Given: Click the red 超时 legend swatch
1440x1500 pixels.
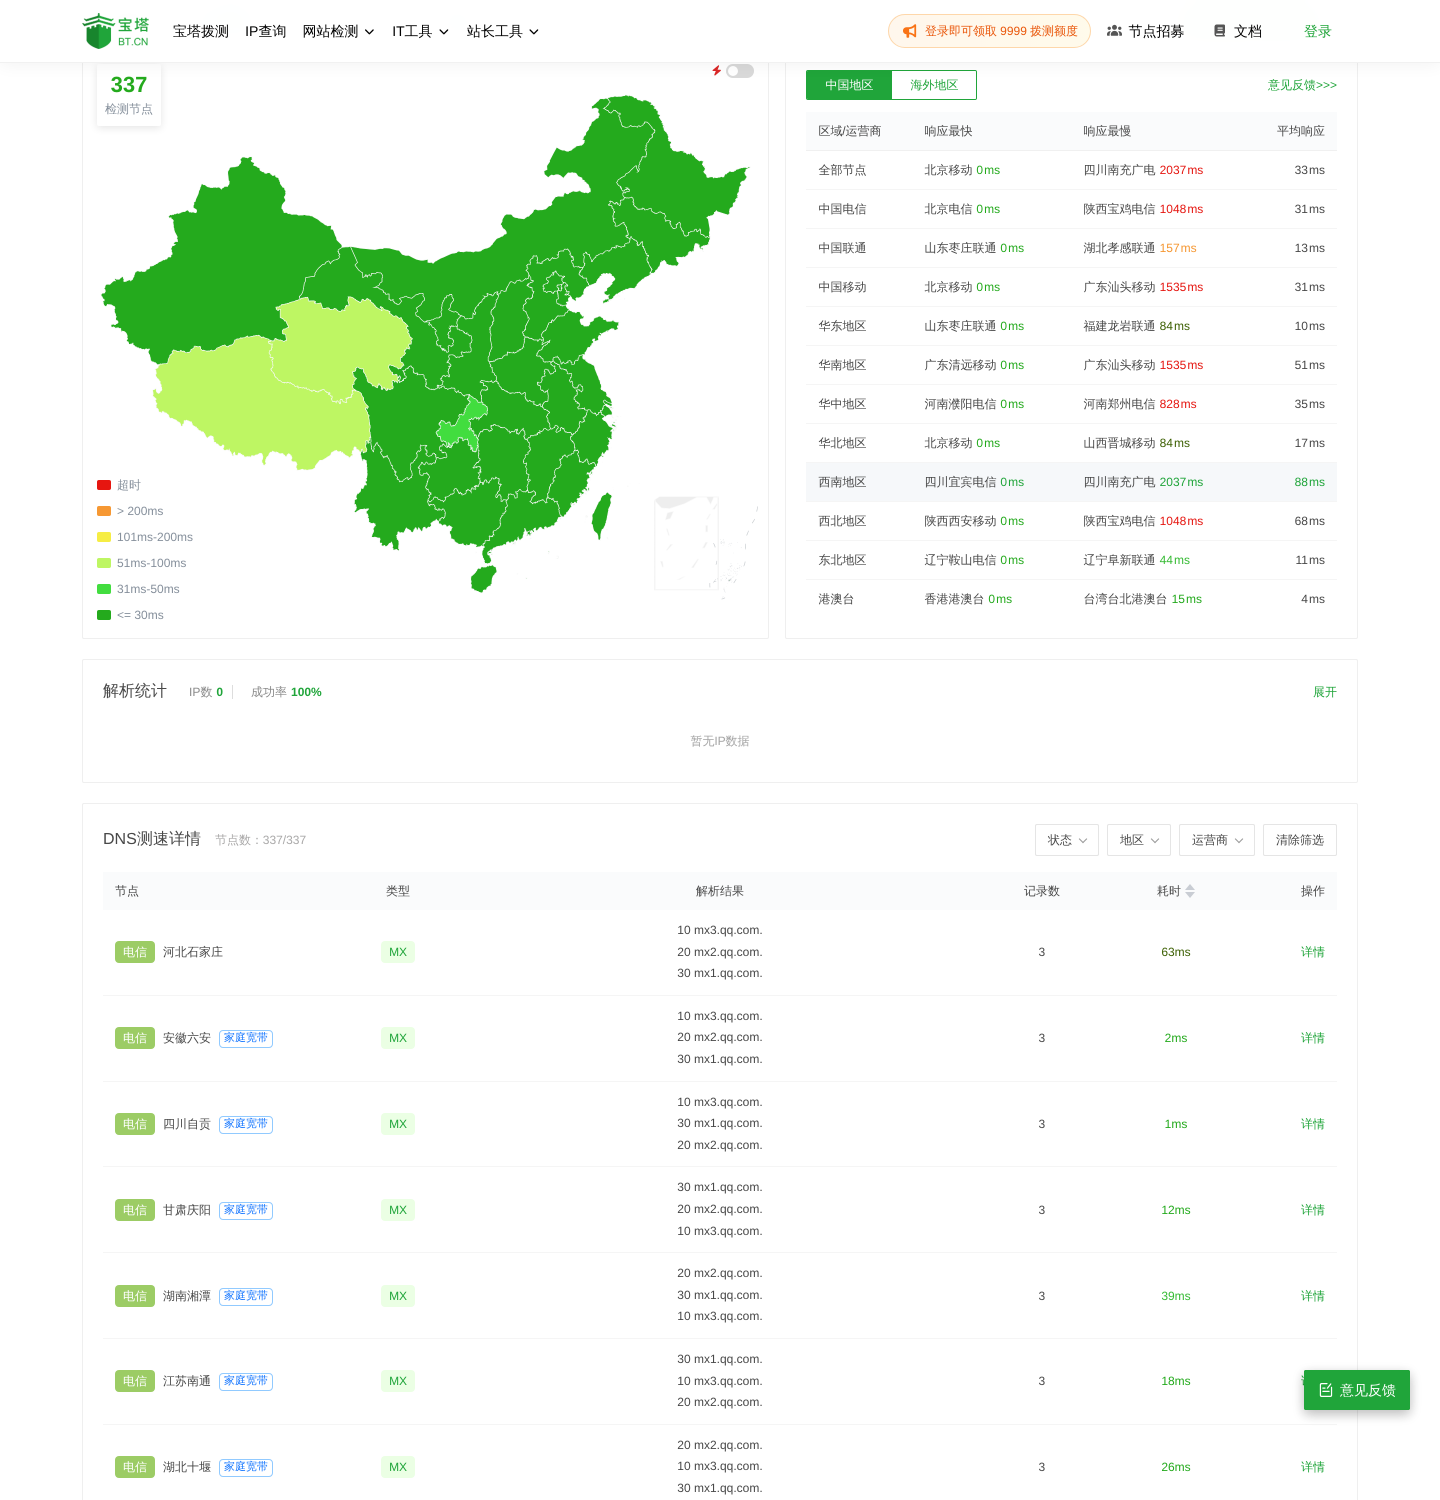Looking at the screenshot, I should (104, 485).
